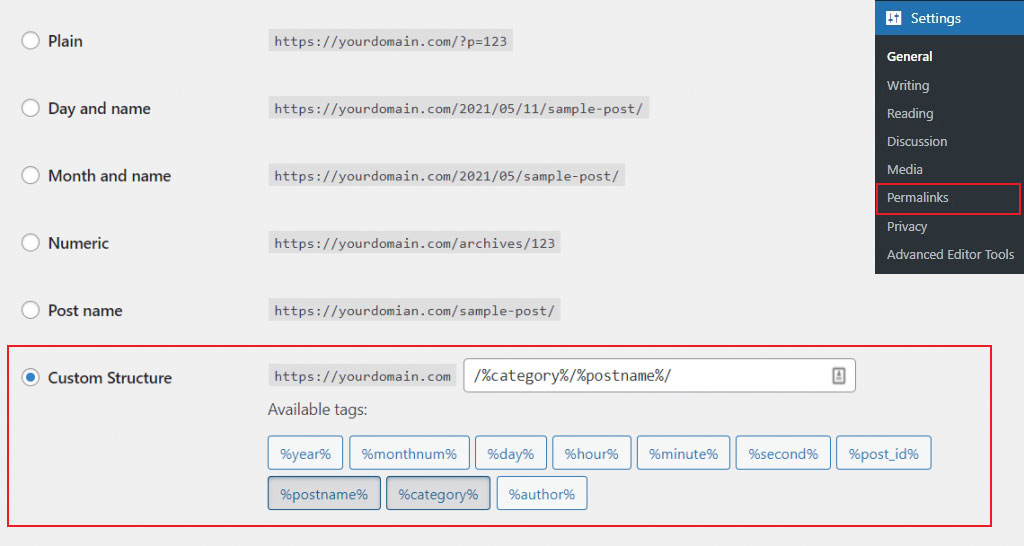
Task: Open the General settings page
Action: [x=909, y=56]
